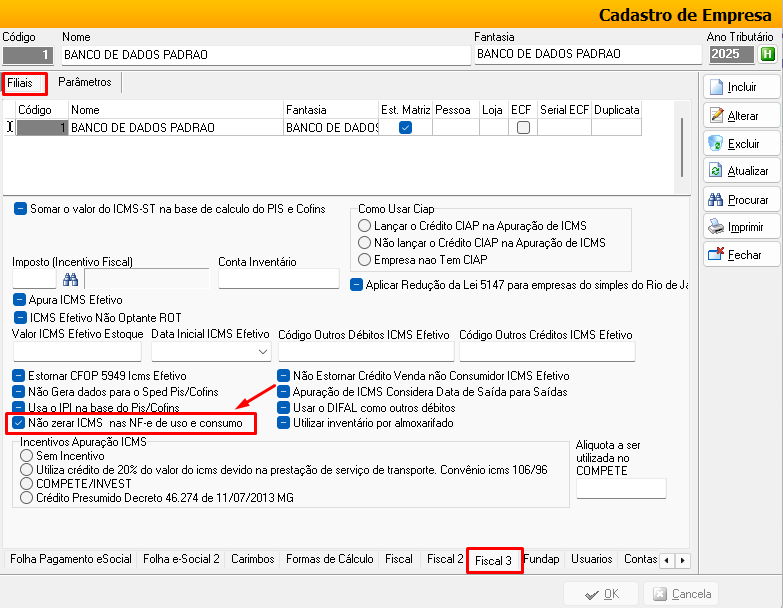Click green H icon beside Ano Tributário
Viewport: 783px width, 608px height.
[768, 54]
